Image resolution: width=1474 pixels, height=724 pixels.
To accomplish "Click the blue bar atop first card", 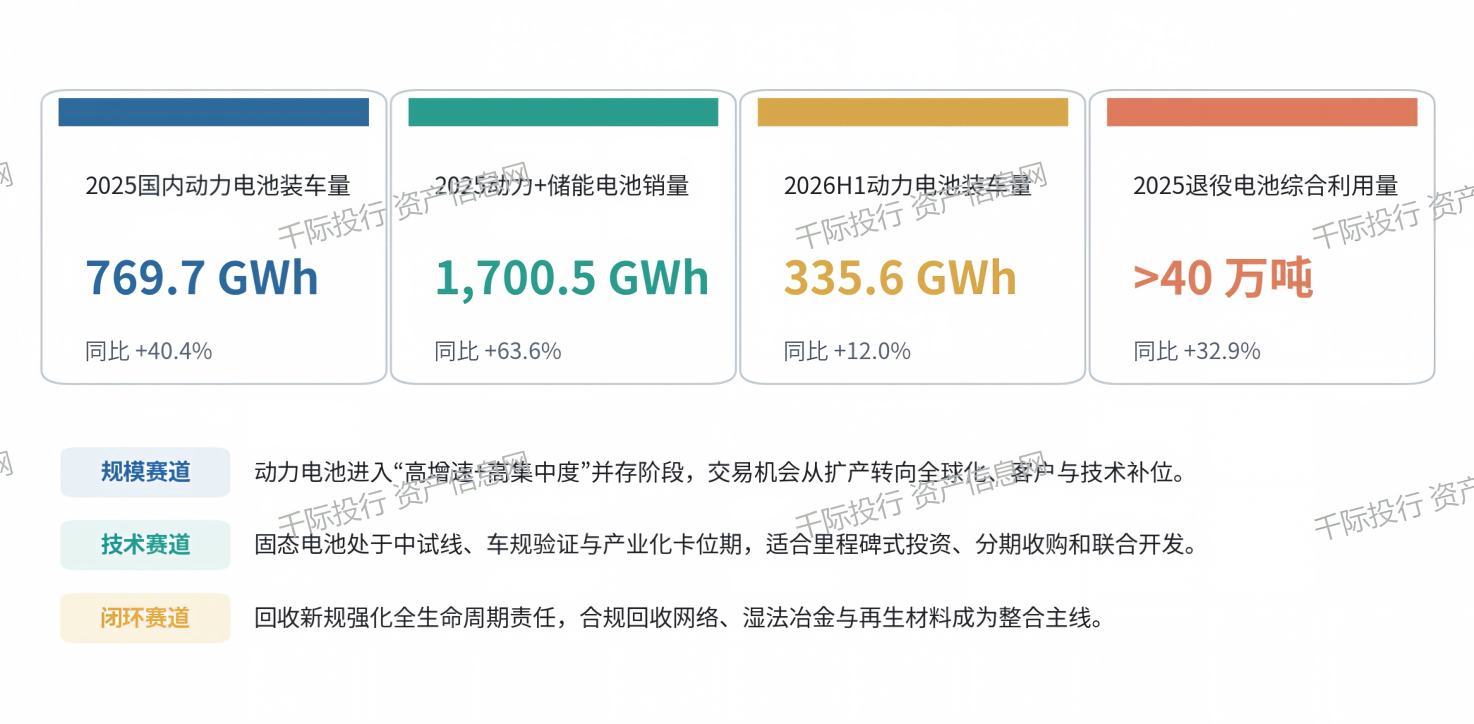I will pyautogui.click(x=214, y=112).
